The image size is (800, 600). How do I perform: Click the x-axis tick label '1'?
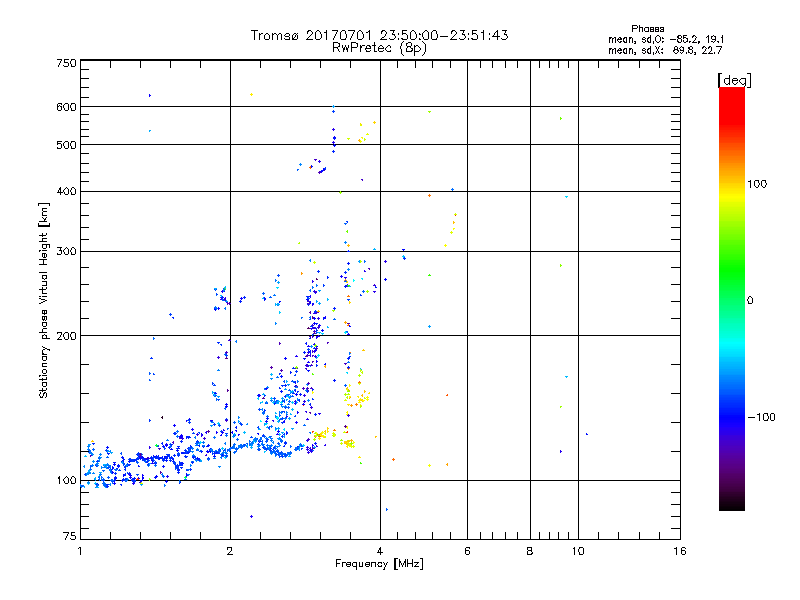tap(80, 551)
